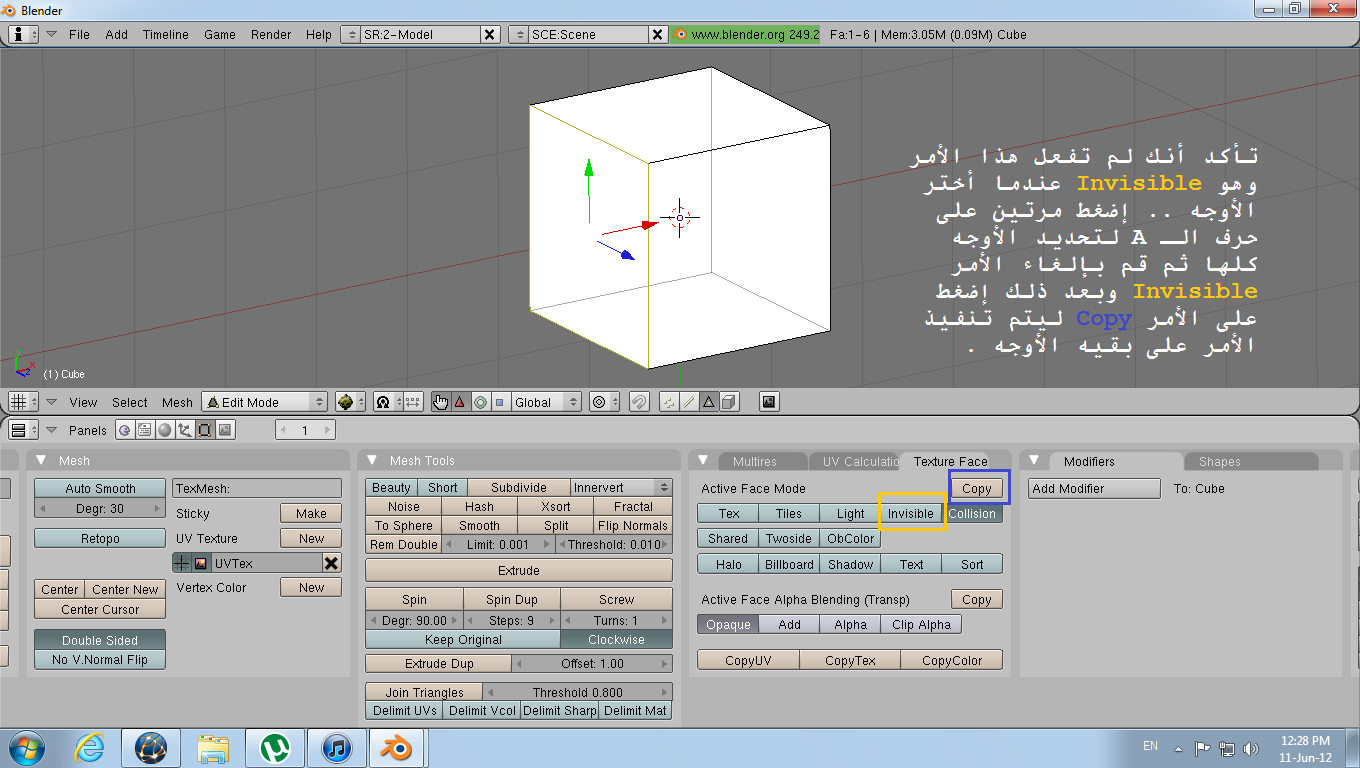Screen dimensions: 1360x768
Task: Open the File menu
Action: tap(79, 34)
